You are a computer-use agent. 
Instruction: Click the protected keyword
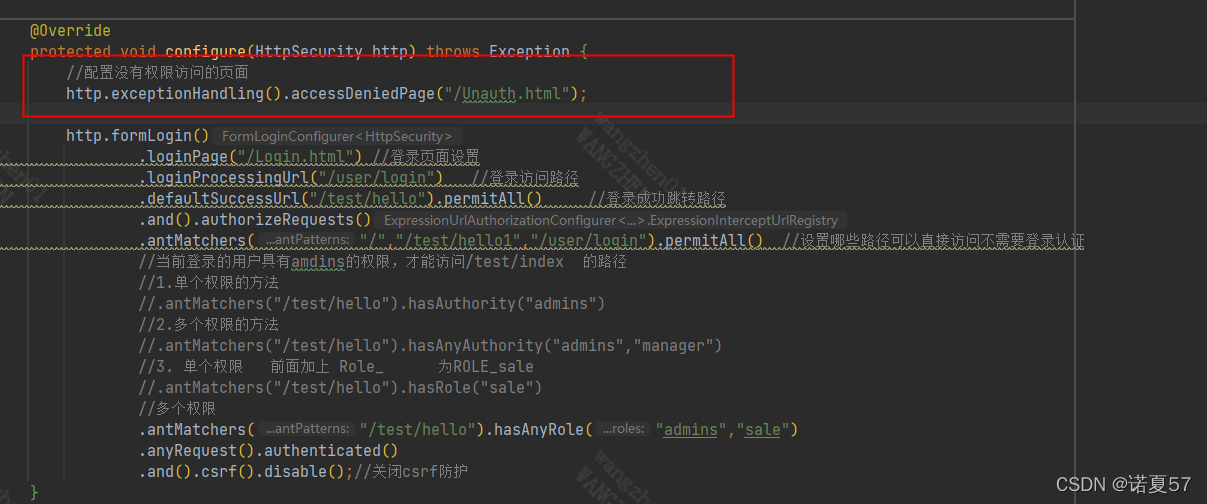[x=71, y=52]
